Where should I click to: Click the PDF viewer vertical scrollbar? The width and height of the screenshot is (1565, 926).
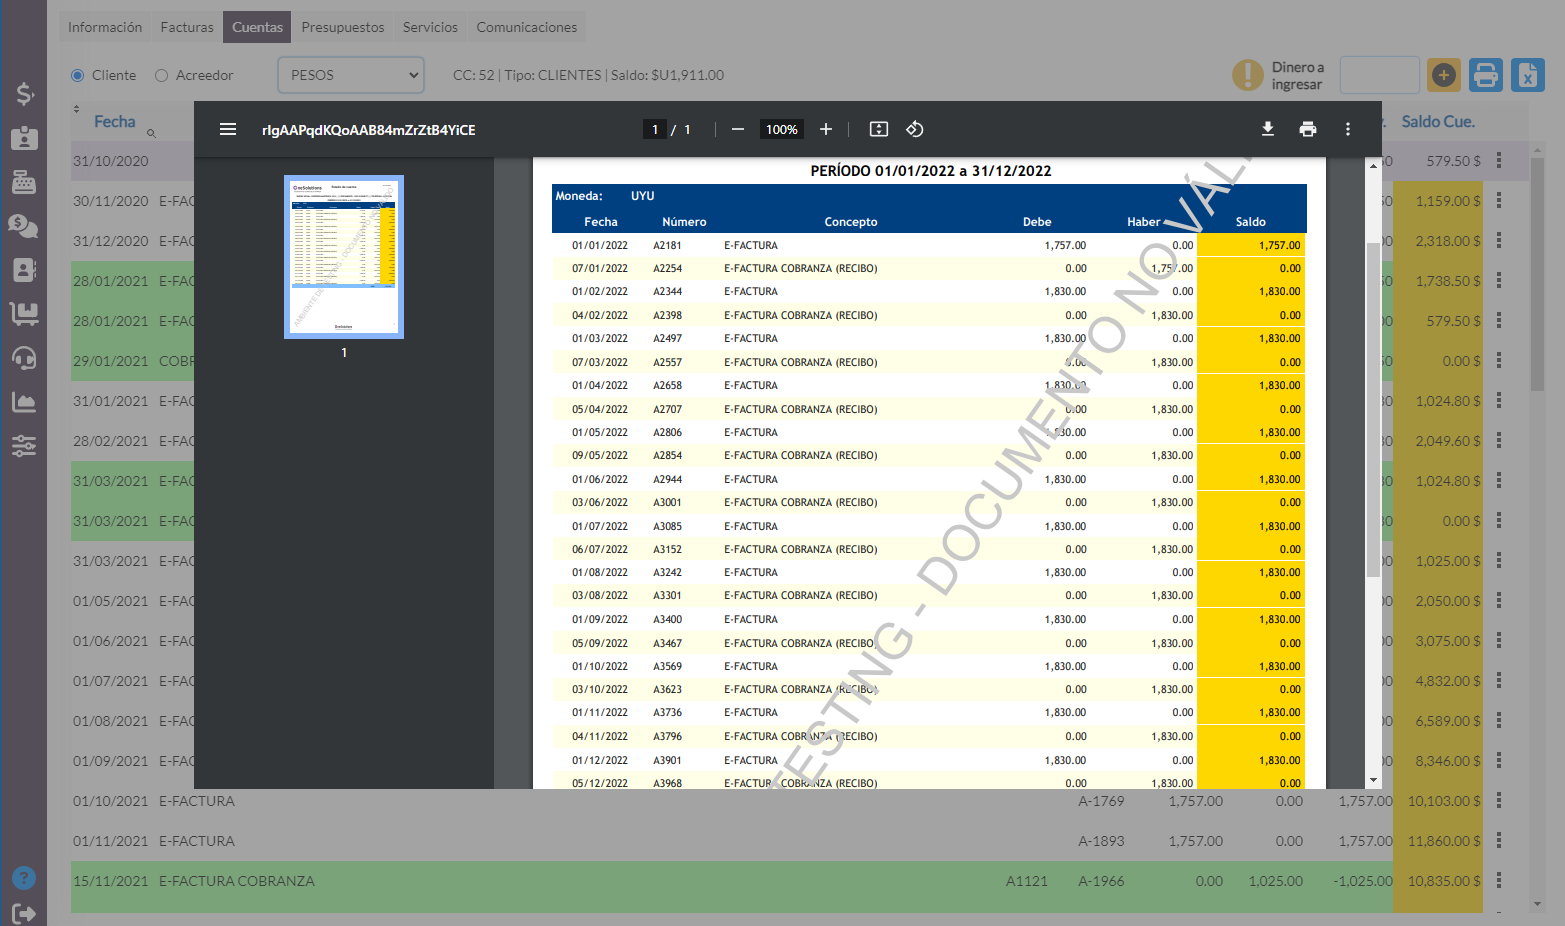pyautogui.click(x=1373, y=400)
